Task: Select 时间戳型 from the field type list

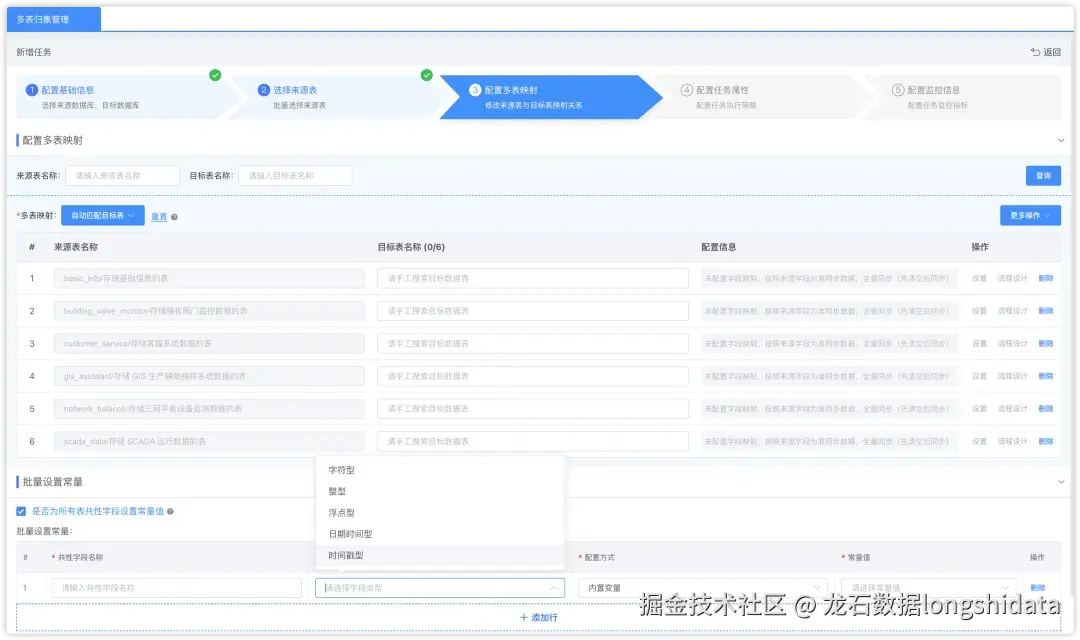Action: click(x=439, y=555)
